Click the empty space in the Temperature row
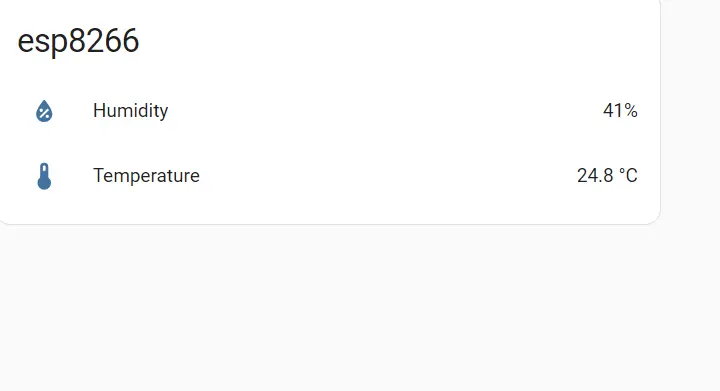 pos(388,176)
